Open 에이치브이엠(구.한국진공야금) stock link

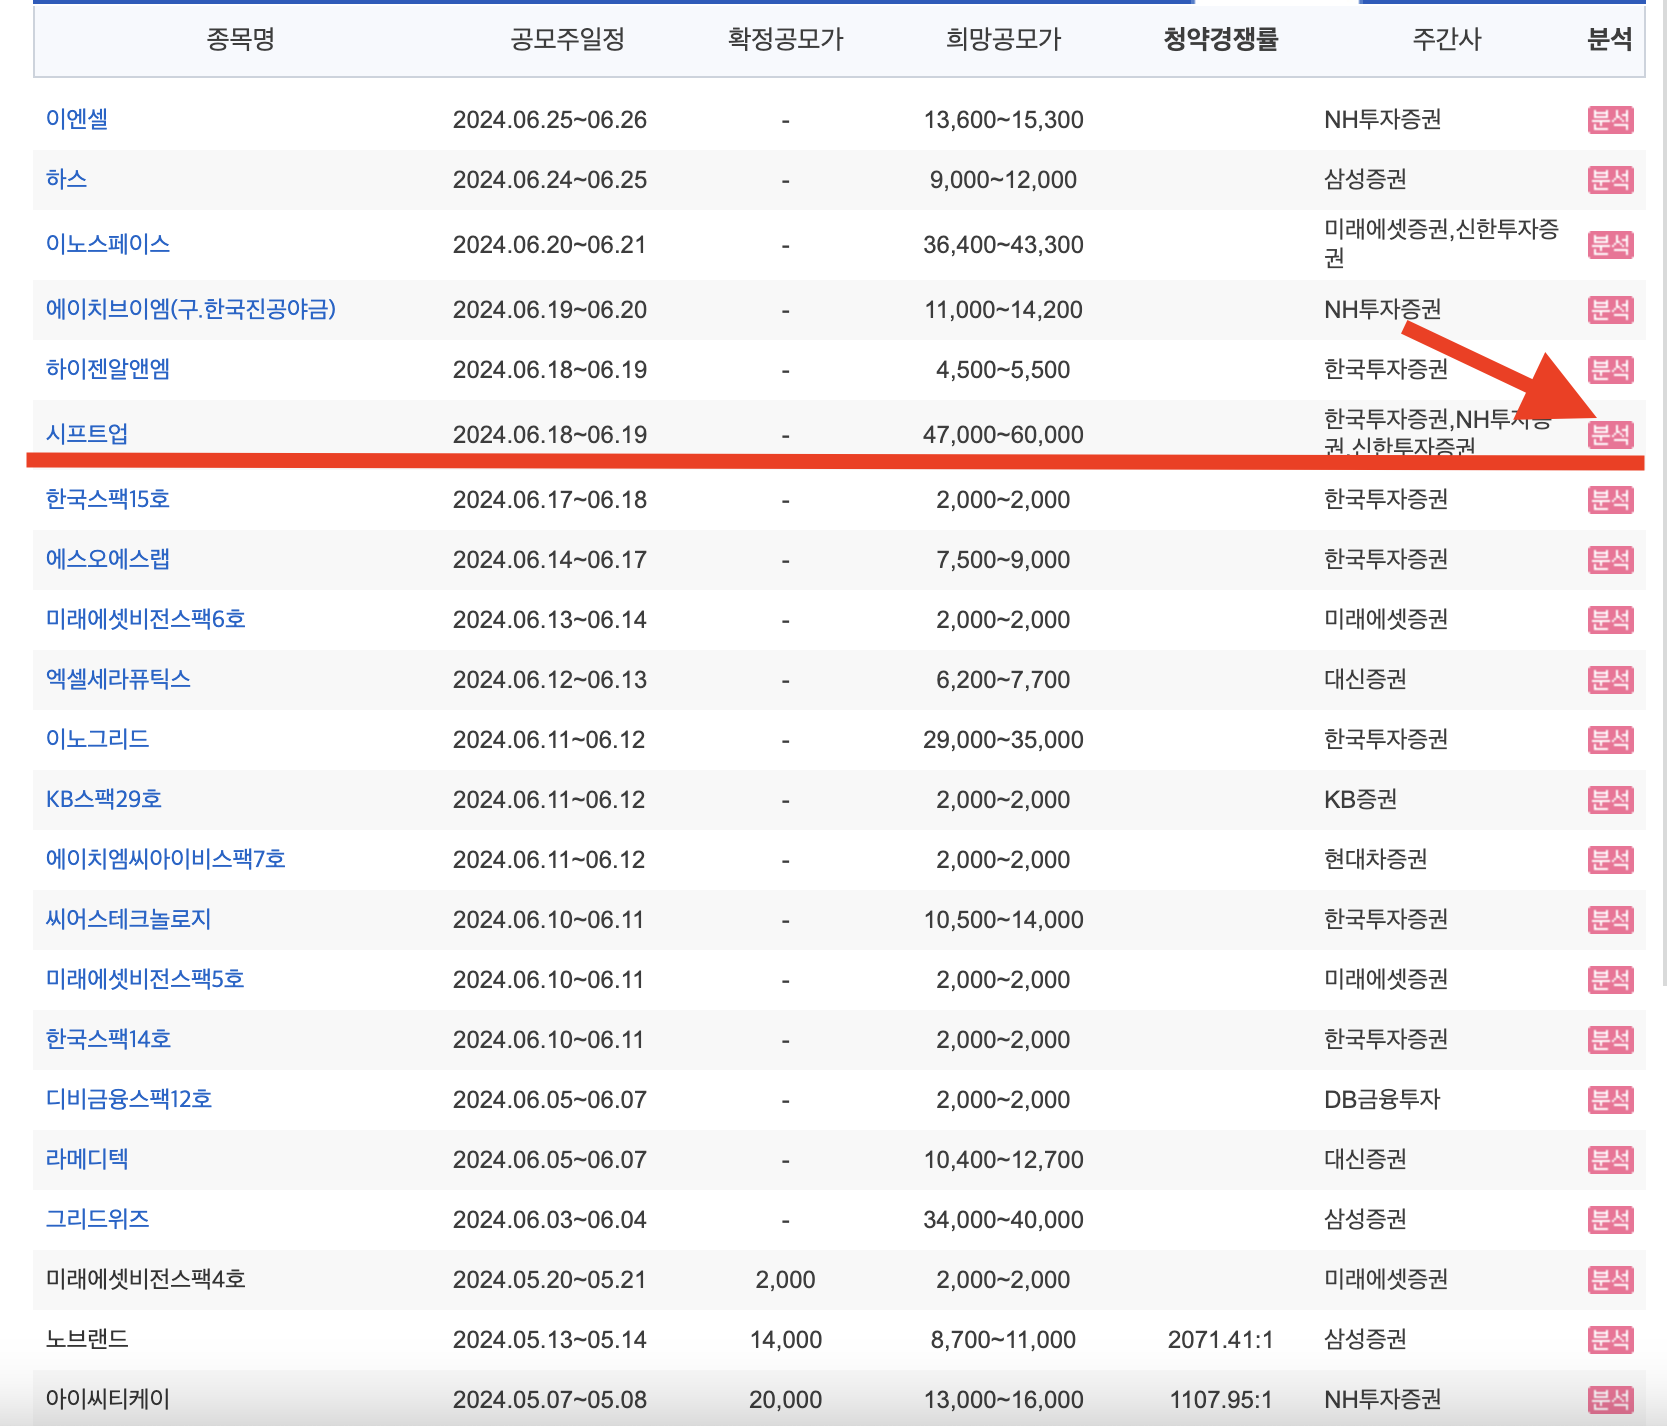click(x=191, y=309)
